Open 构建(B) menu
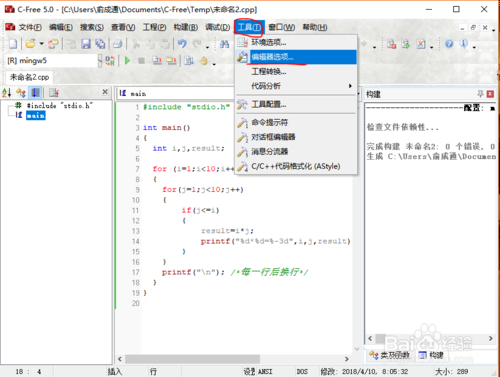Image resolution: width=500 pixels, height=377 pixels. pos(186,27)
